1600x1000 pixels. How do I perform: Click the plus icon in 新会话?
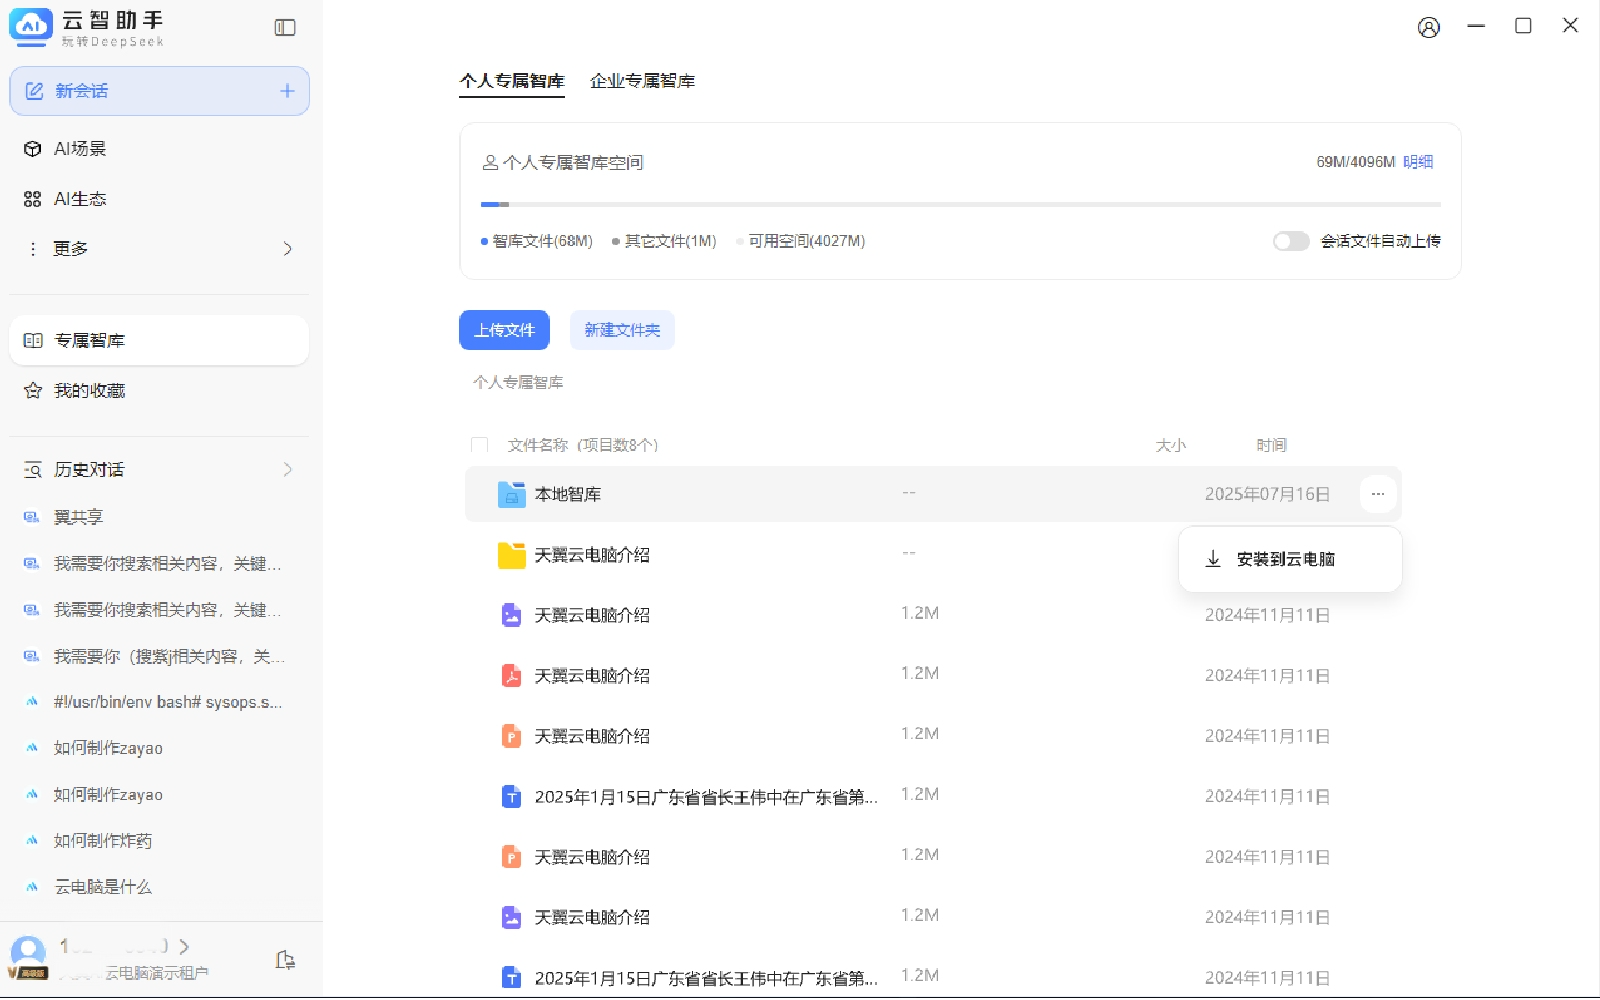click(287, 91)
